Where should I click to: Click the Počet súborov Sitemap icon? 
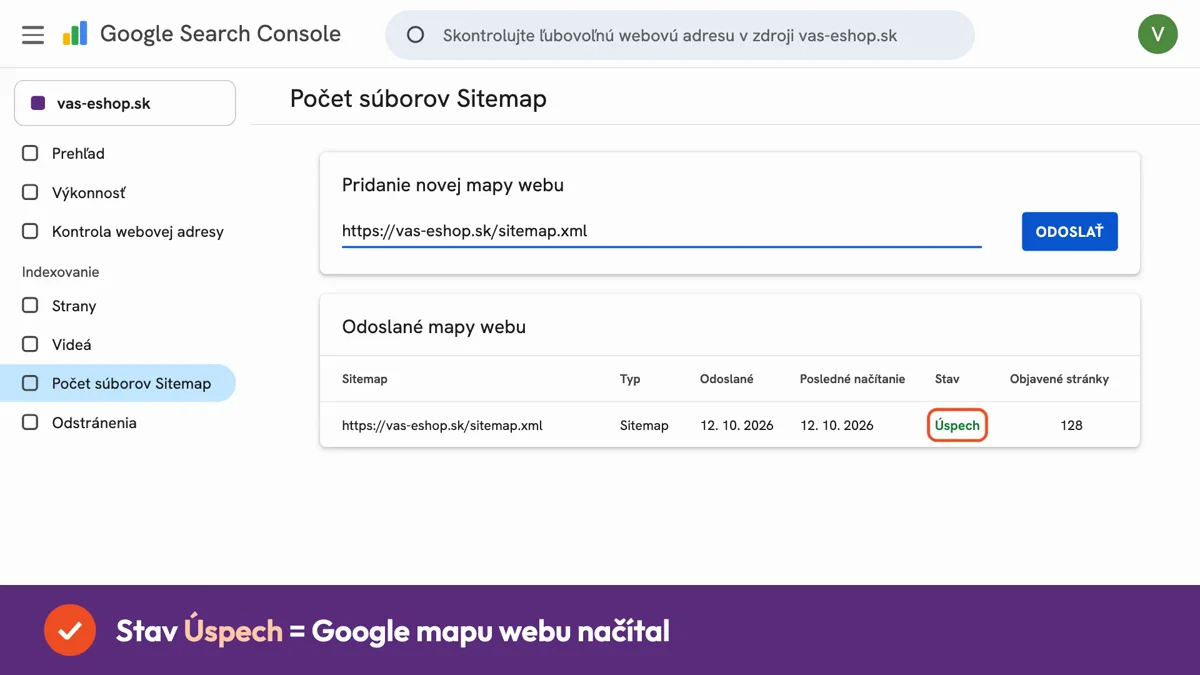[x=31, y=383]
